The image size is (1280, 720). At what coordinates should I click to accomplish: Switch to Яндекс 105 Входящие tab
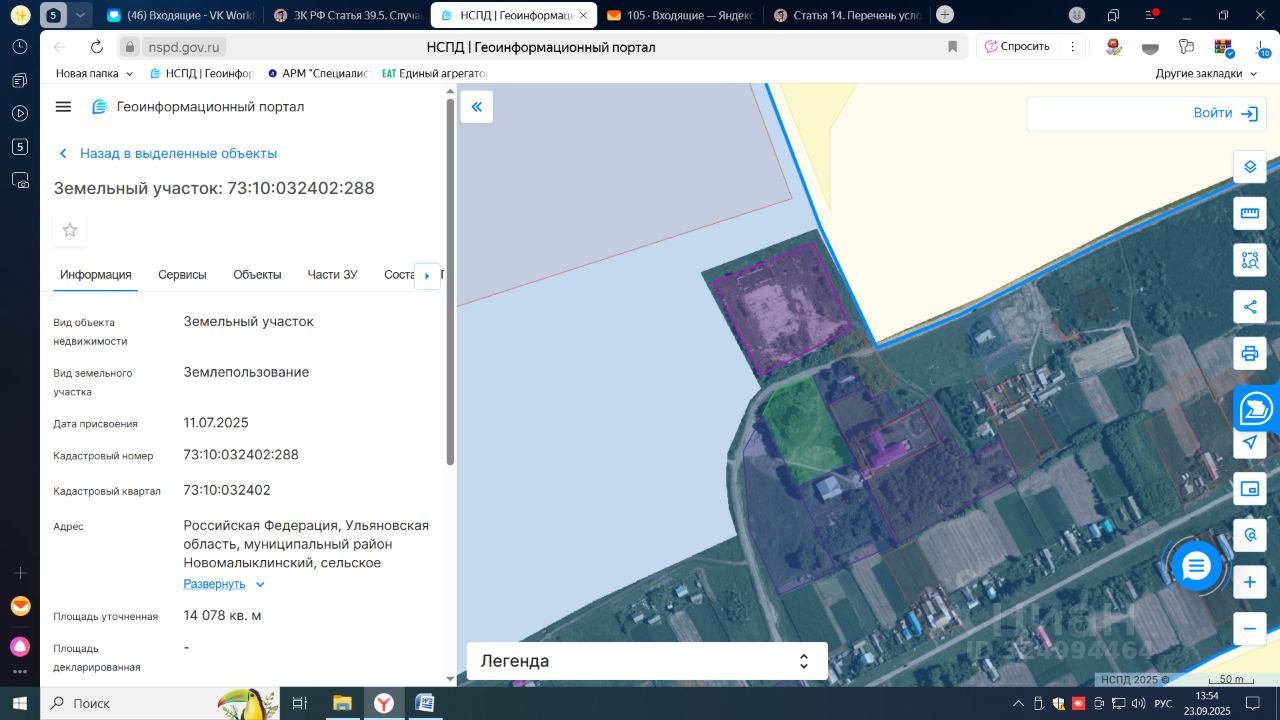coord(681,15)
